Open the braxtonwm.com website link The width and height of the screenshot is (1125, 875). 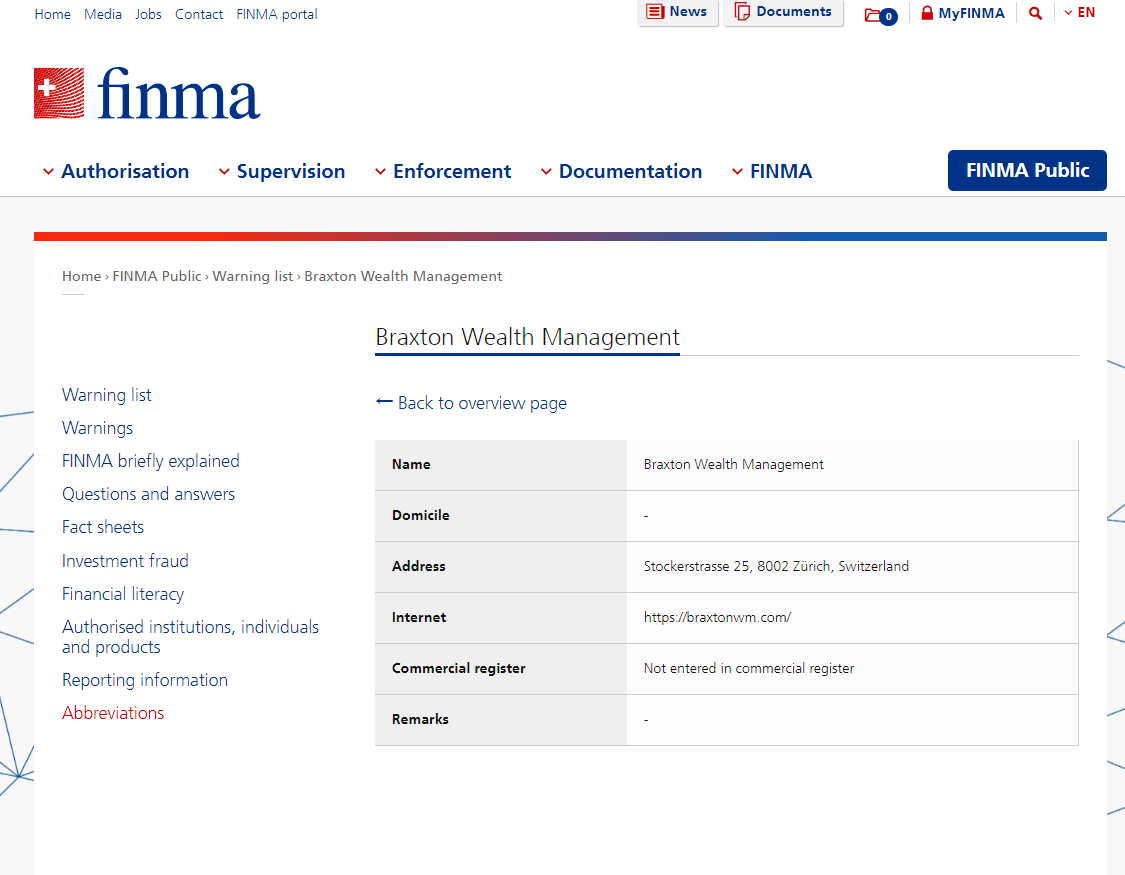[717, 617]
